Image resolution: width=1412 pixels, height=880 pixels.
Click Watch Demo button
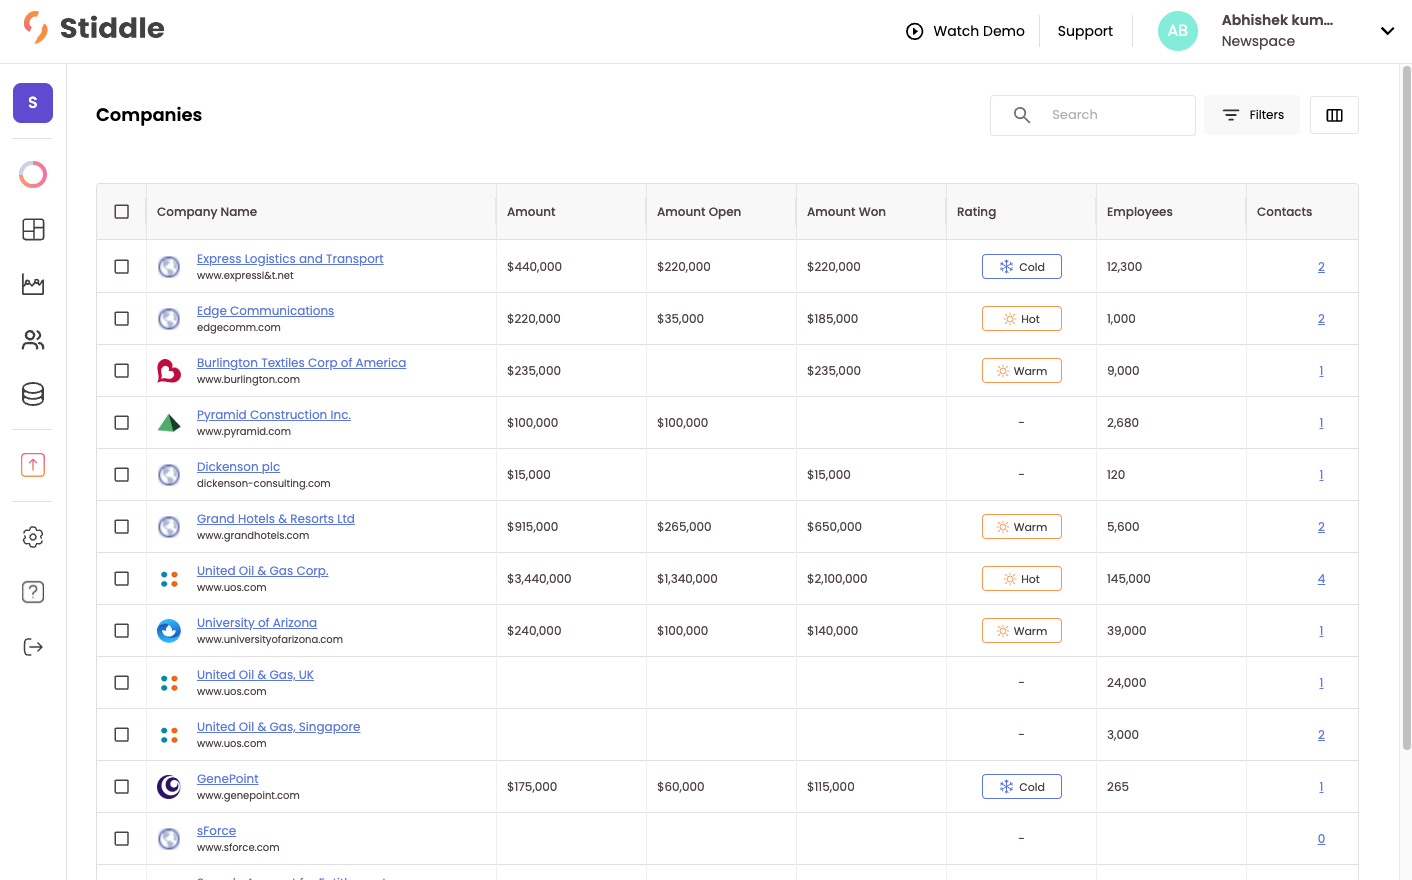965,31
